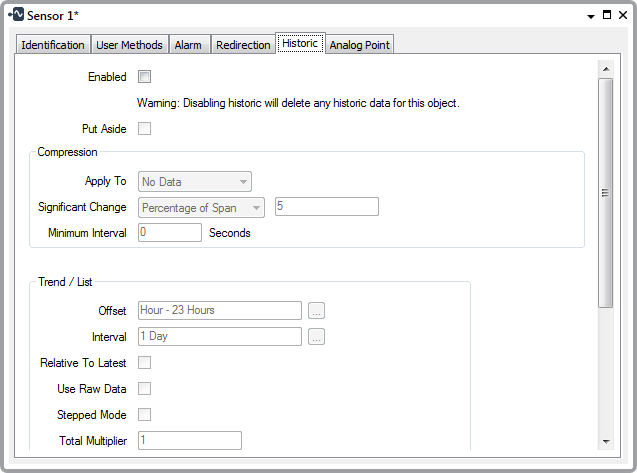Screen dimensions: 637x473
Task: Click the Offset browse (...) button
Action: pos(316,310)
